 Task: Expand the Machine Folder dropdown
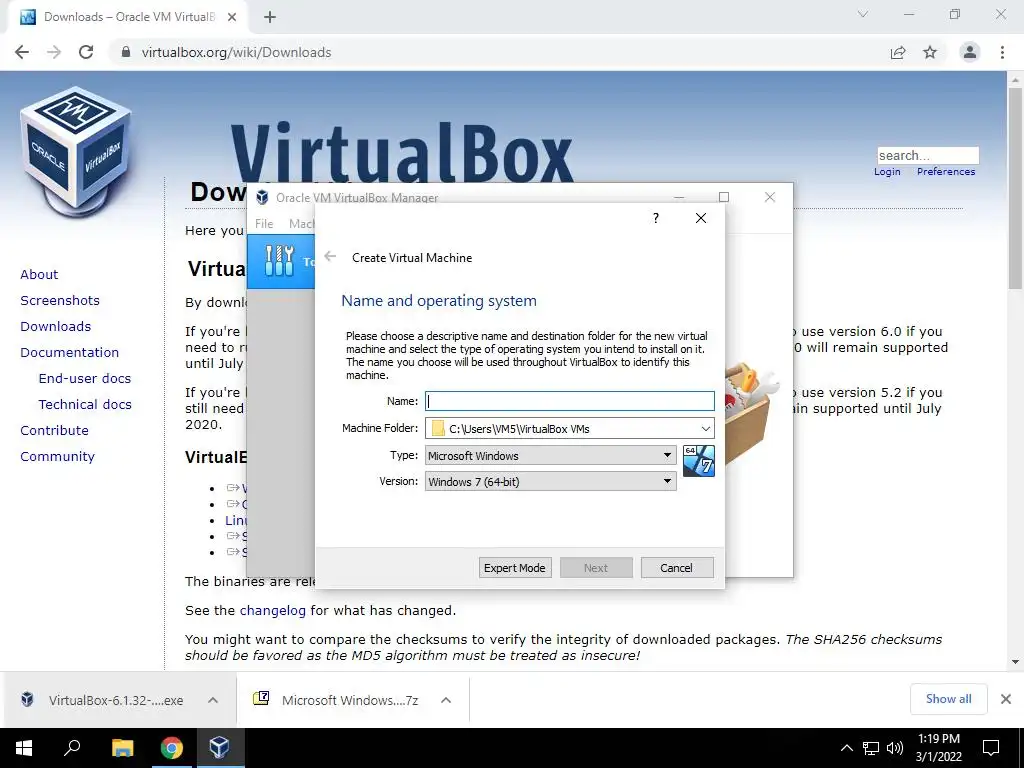pyautogui.click(x=706, y=428)
